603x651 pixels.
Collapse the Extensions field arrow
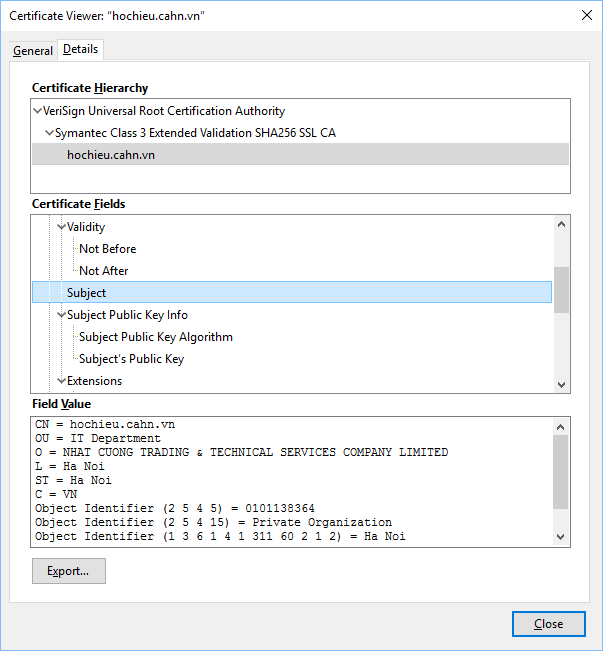(61, 381)
